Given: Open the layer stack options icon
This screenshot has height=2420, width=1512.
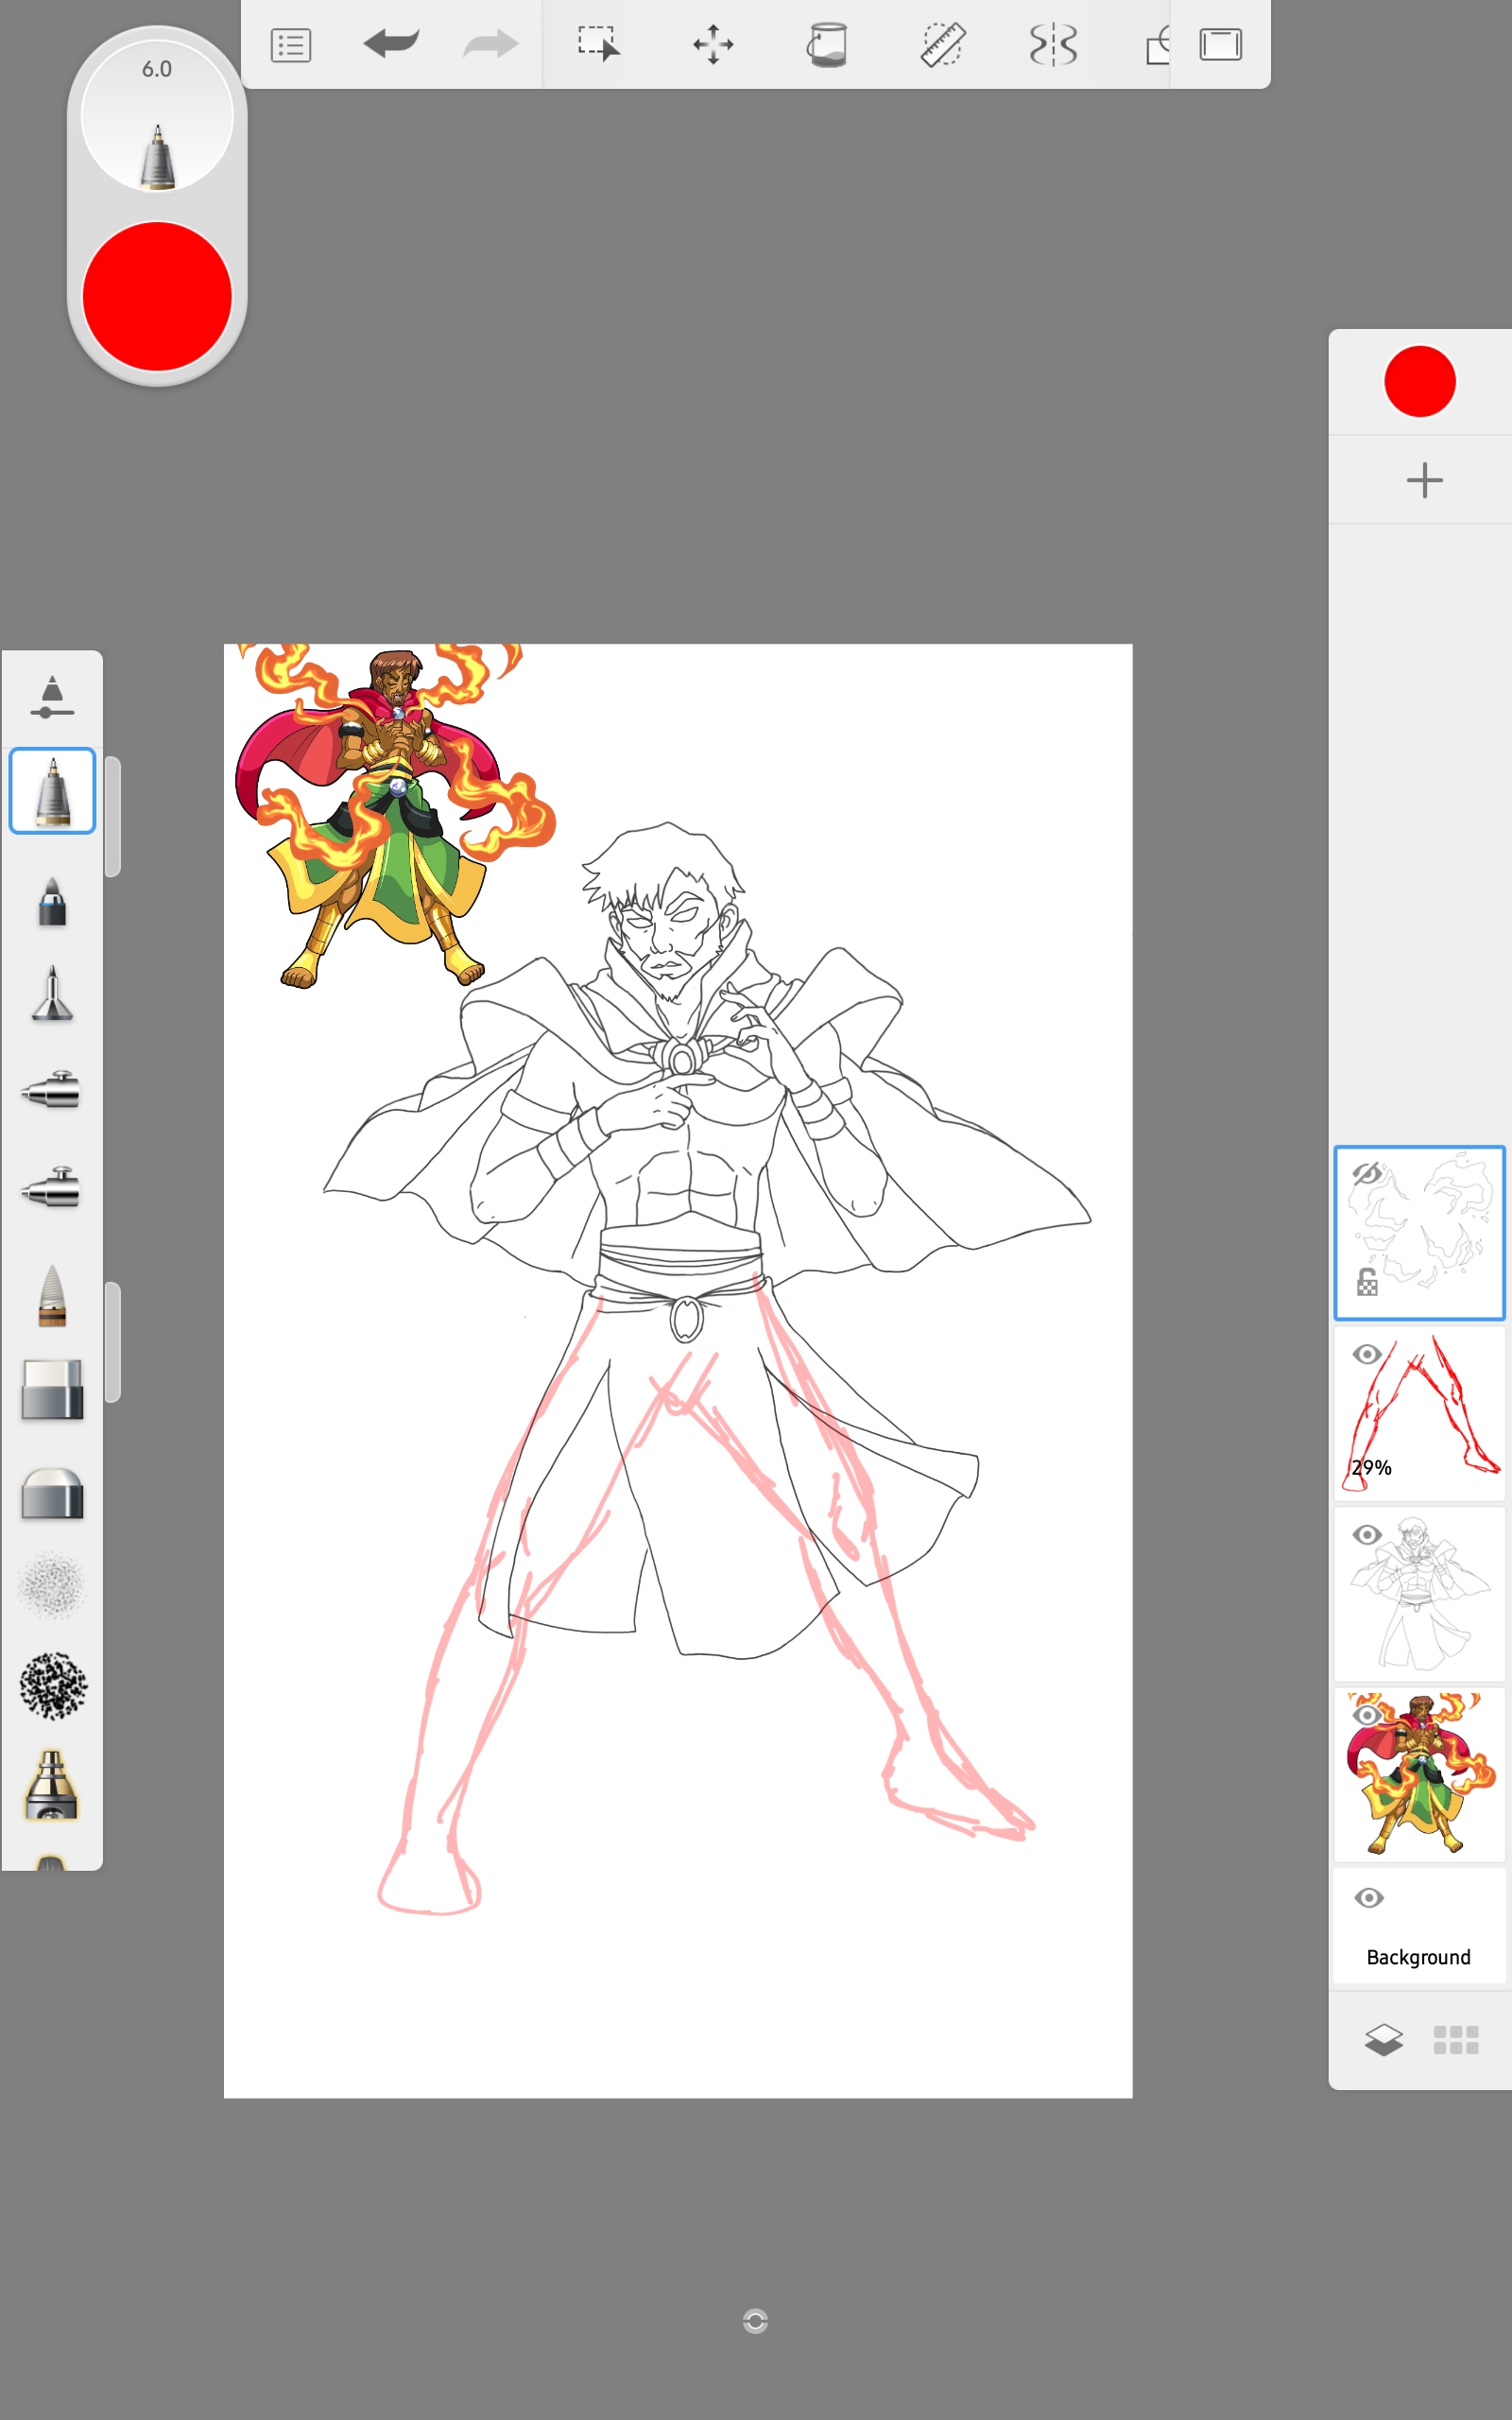Looking at the screenshot, I should point(1383,2039).
